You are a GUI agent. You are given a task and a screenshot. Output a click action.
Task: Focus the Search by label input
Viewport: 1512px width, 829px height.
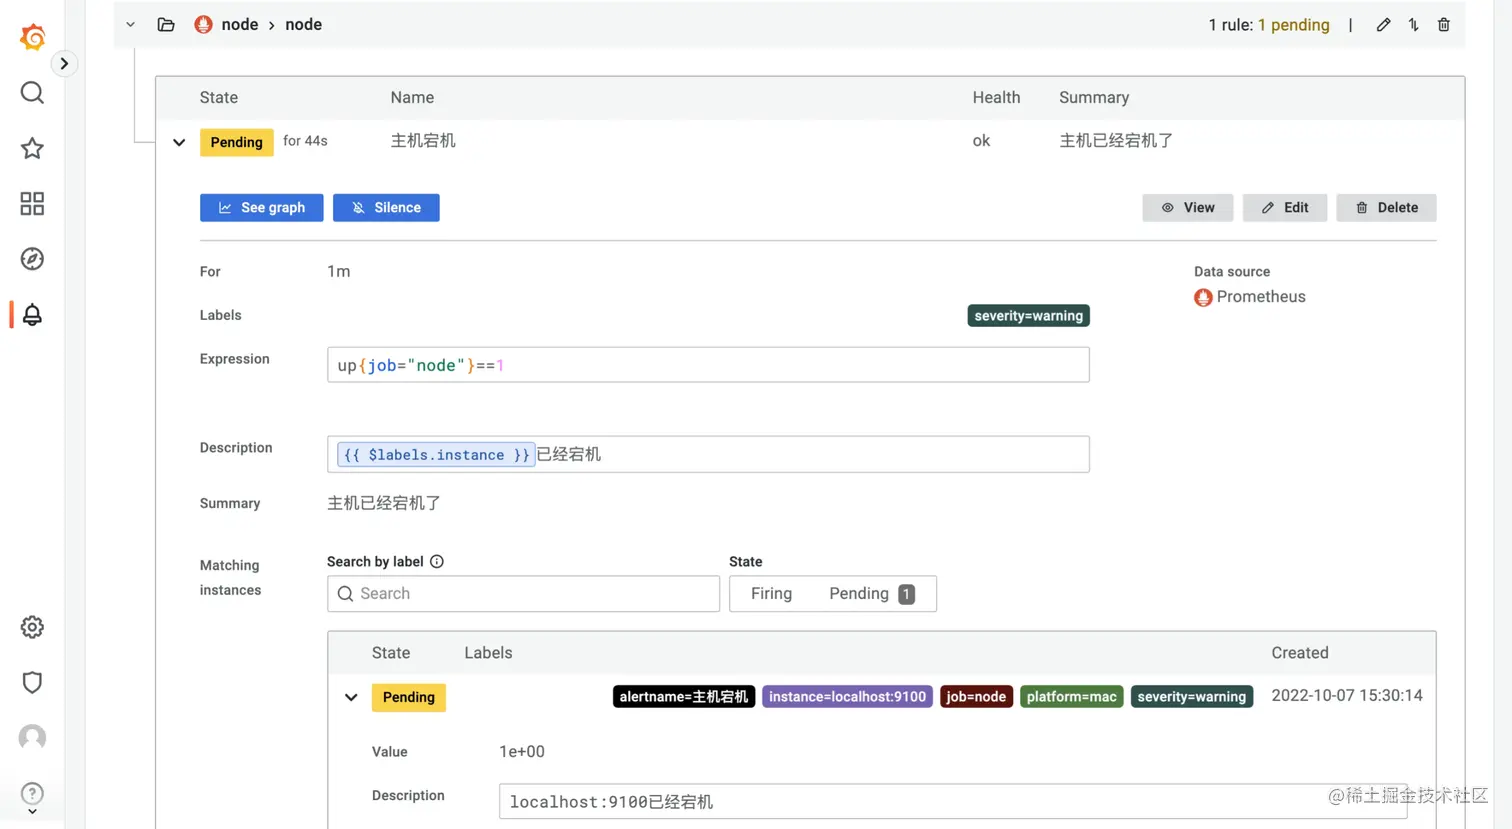point(523,594)
